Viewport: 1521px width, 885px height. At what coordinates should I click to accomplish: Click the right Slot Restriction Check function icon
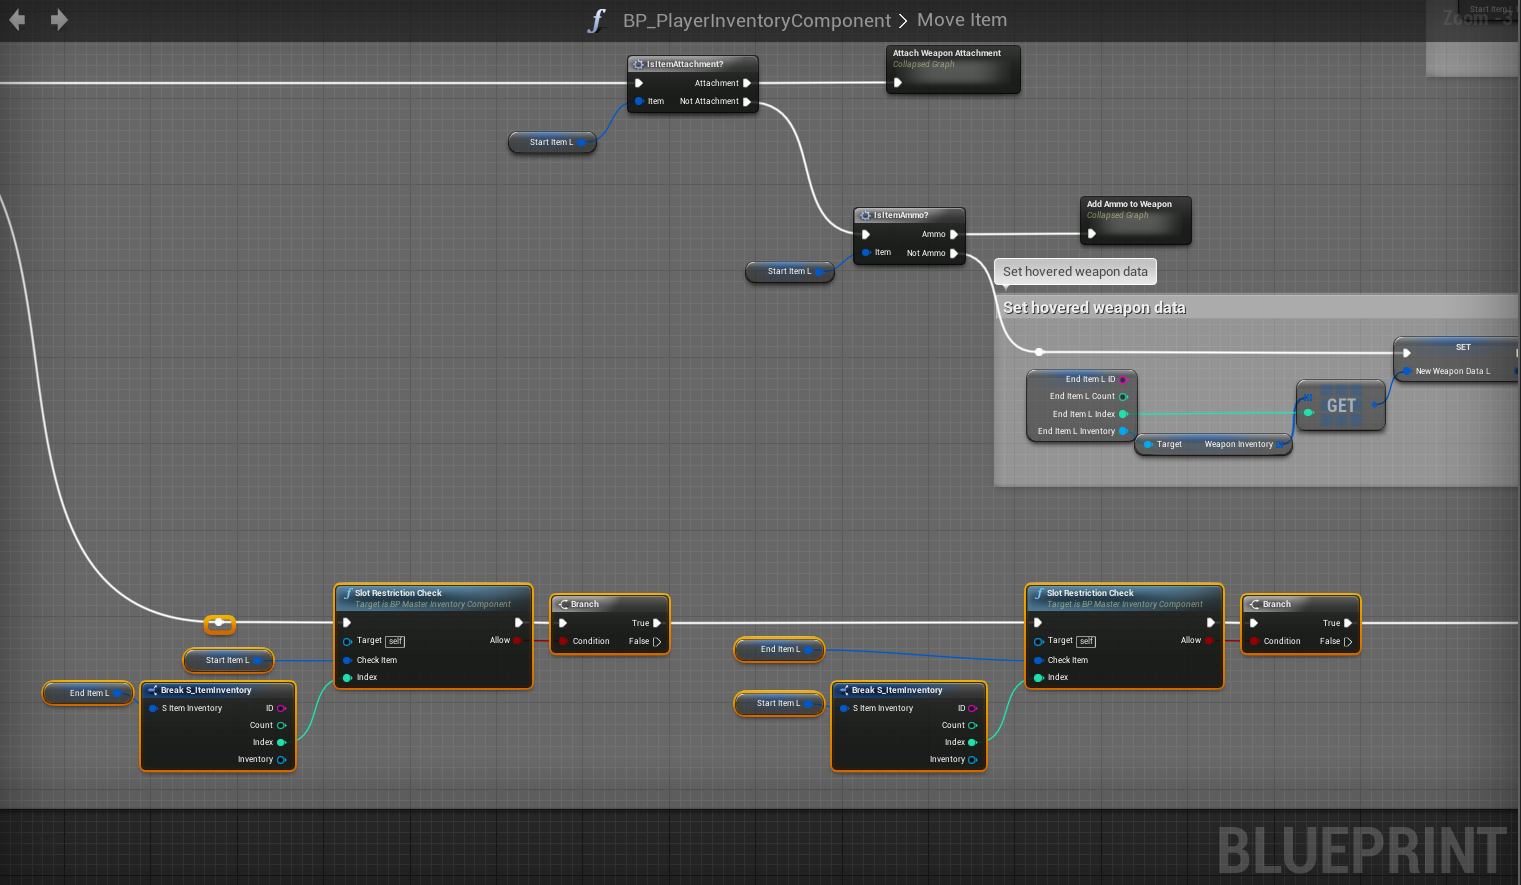coord(1038,593)
